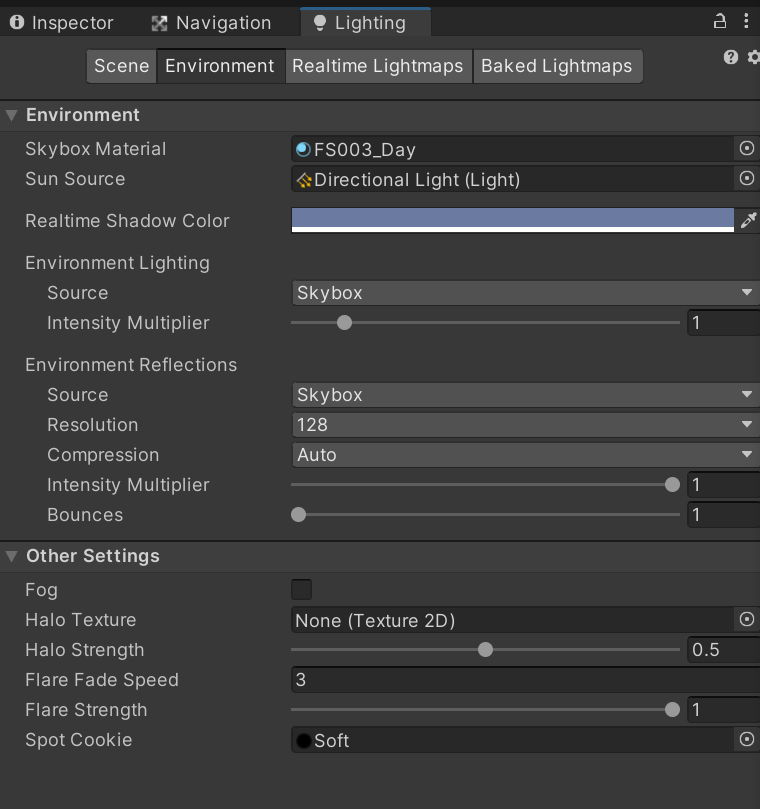Open the Environment Lighting Source dropdown

pyautogui.click(x=525, y=293)
